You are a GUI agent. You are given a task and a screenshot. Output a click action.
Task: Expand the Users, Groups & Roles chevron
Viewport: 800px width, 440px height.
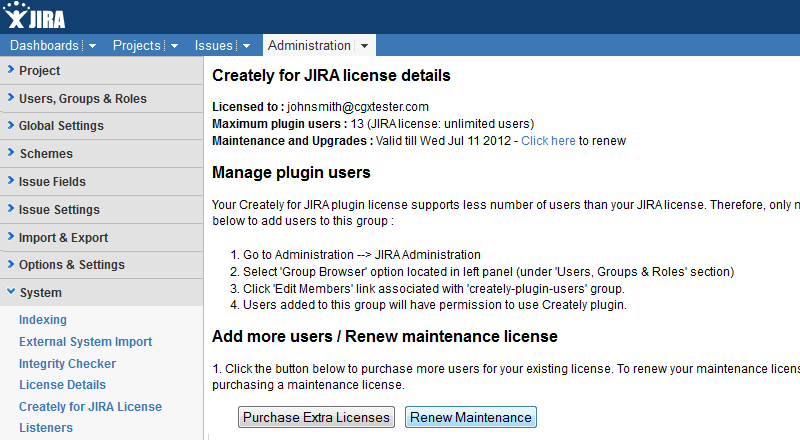point(11,97)
